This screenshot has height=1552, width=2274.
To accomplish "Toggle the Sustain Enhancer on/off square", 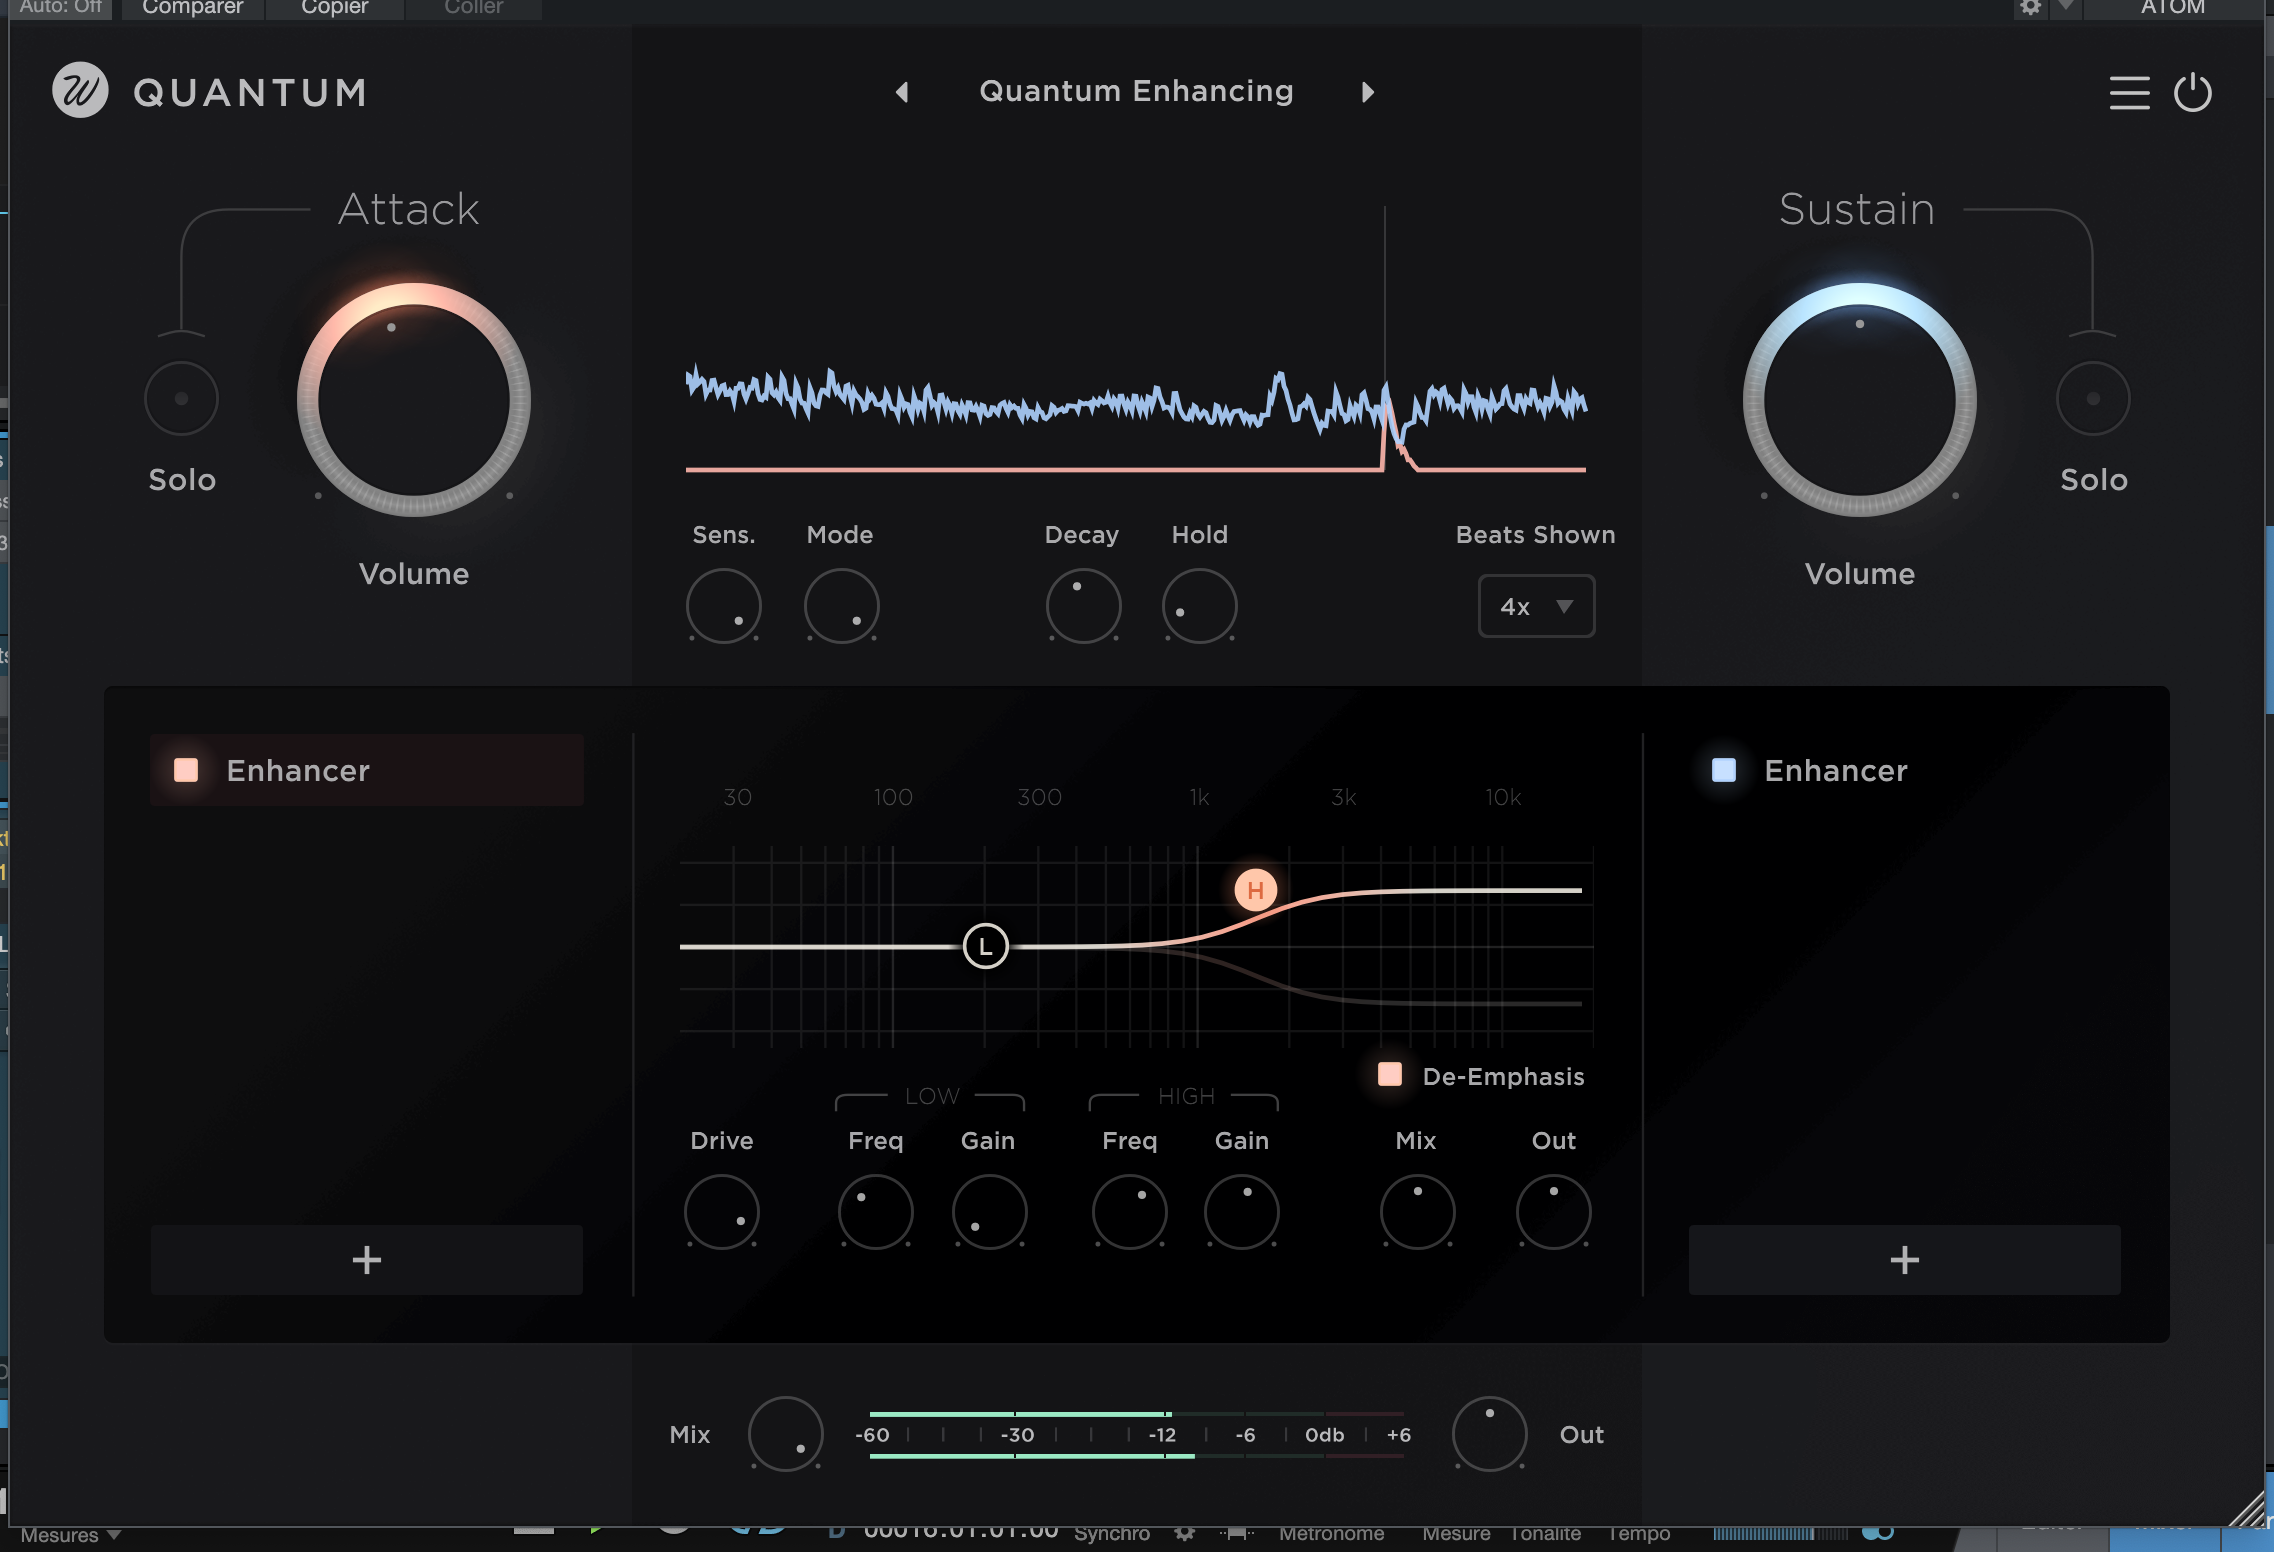I will click(1723, 770).
